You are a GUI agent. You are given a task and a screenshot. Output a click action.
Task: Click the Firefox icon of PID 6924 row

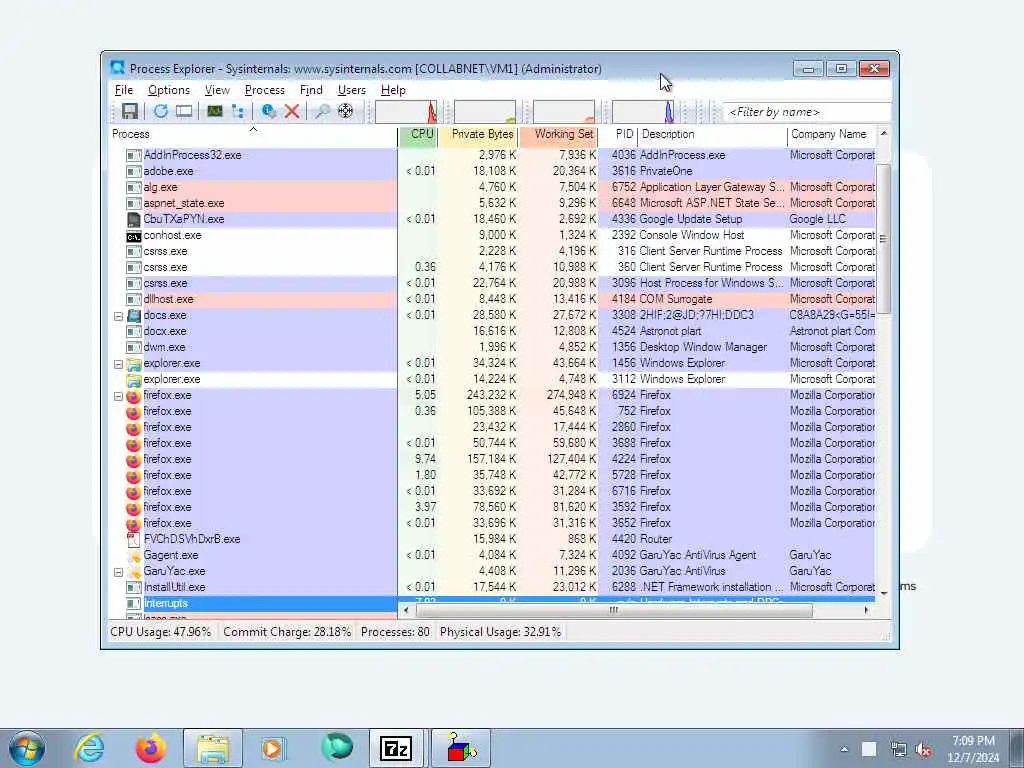pyautogui.click(x=133, y=396)
